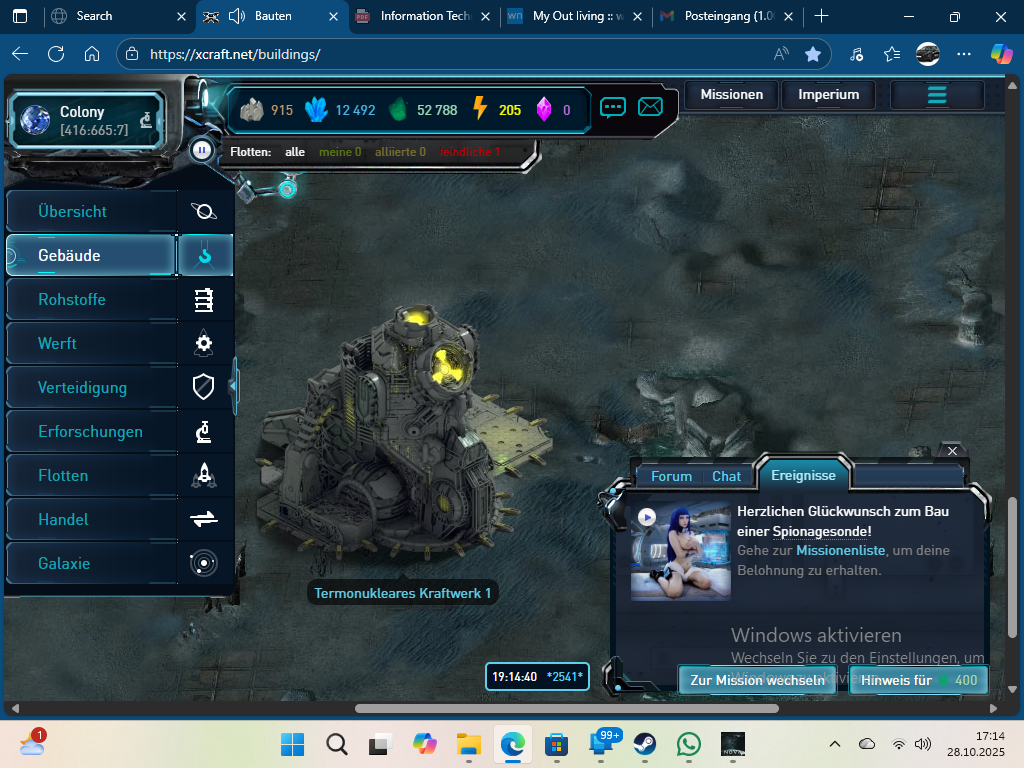Filter fleets by 'feindliche'
1024x768 pixels.
coord(469,152)
